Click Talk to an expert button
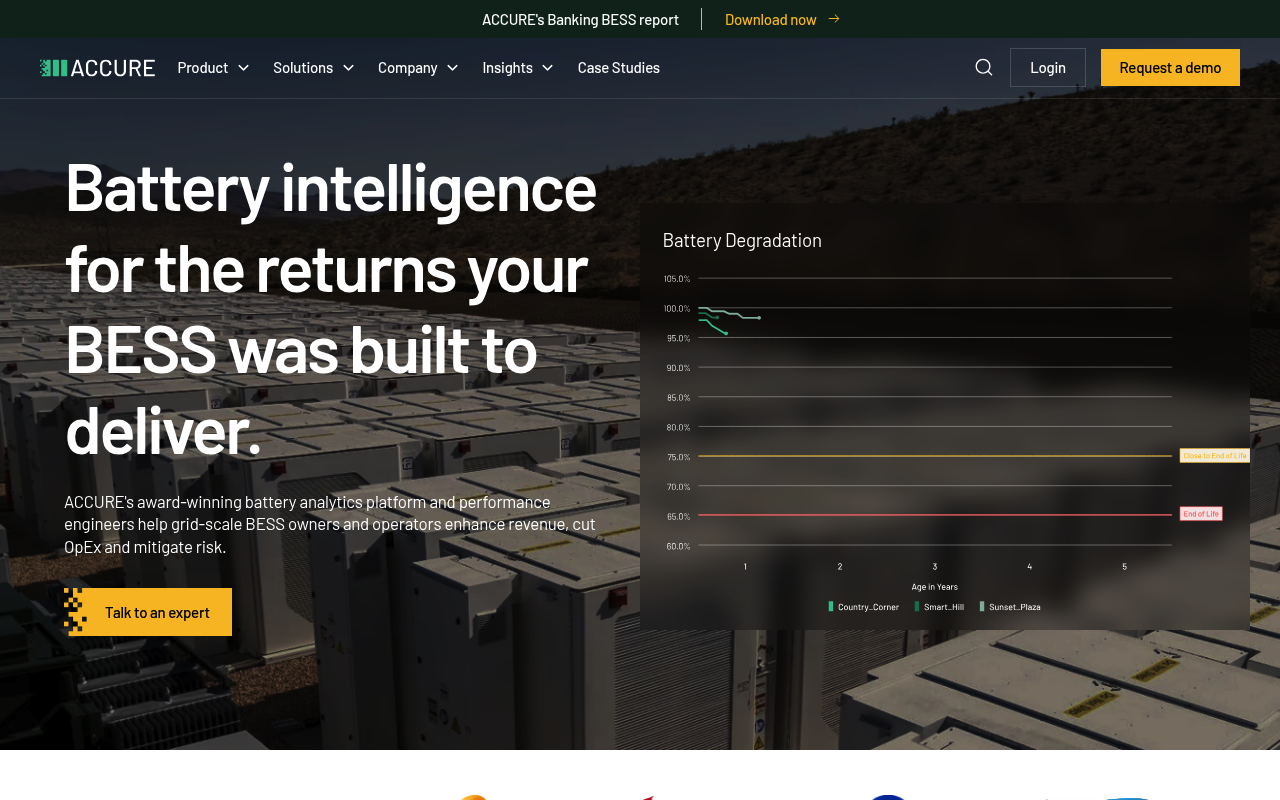This screenshot has width=1280, height=800. [x=148, y=612]
